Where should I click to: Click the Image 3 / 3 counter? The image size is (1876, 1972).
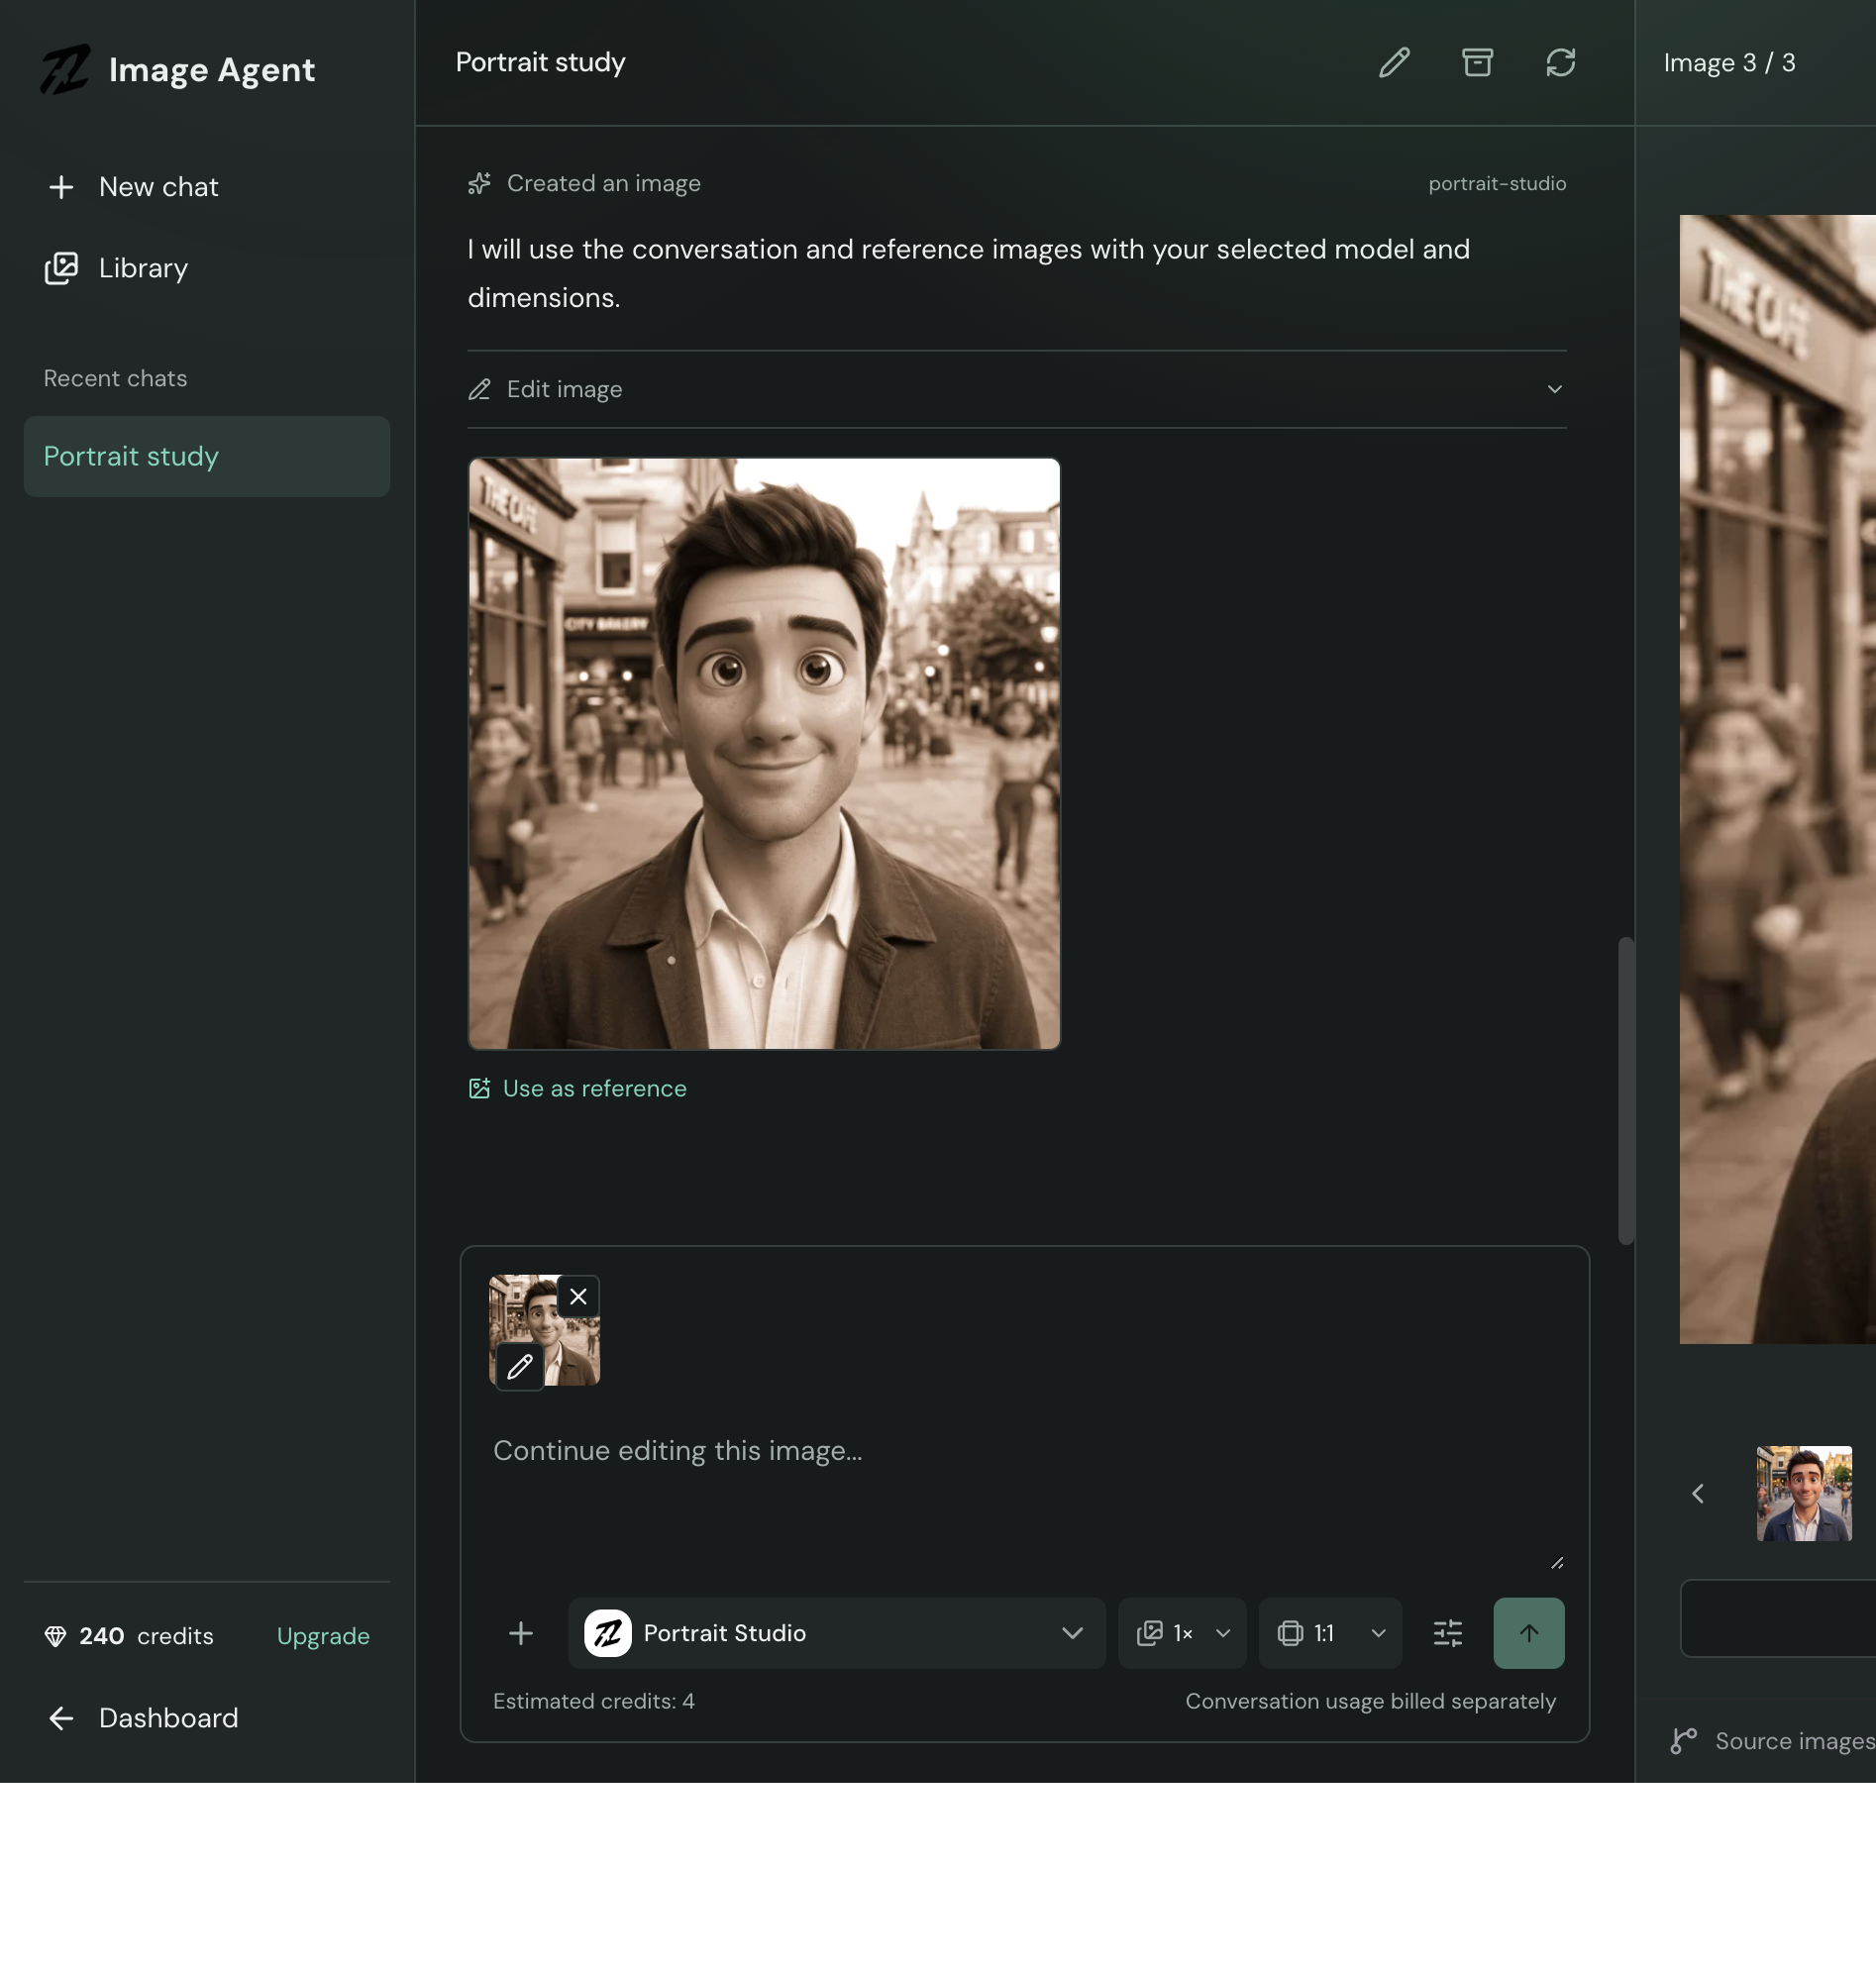1729,63
